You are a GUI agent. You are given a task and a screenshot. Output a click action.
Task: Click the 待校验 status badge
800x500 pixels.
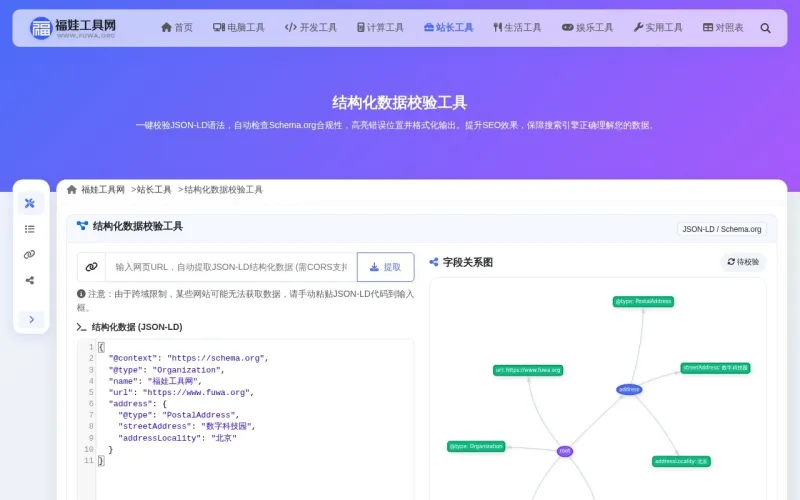click(743, 262)
